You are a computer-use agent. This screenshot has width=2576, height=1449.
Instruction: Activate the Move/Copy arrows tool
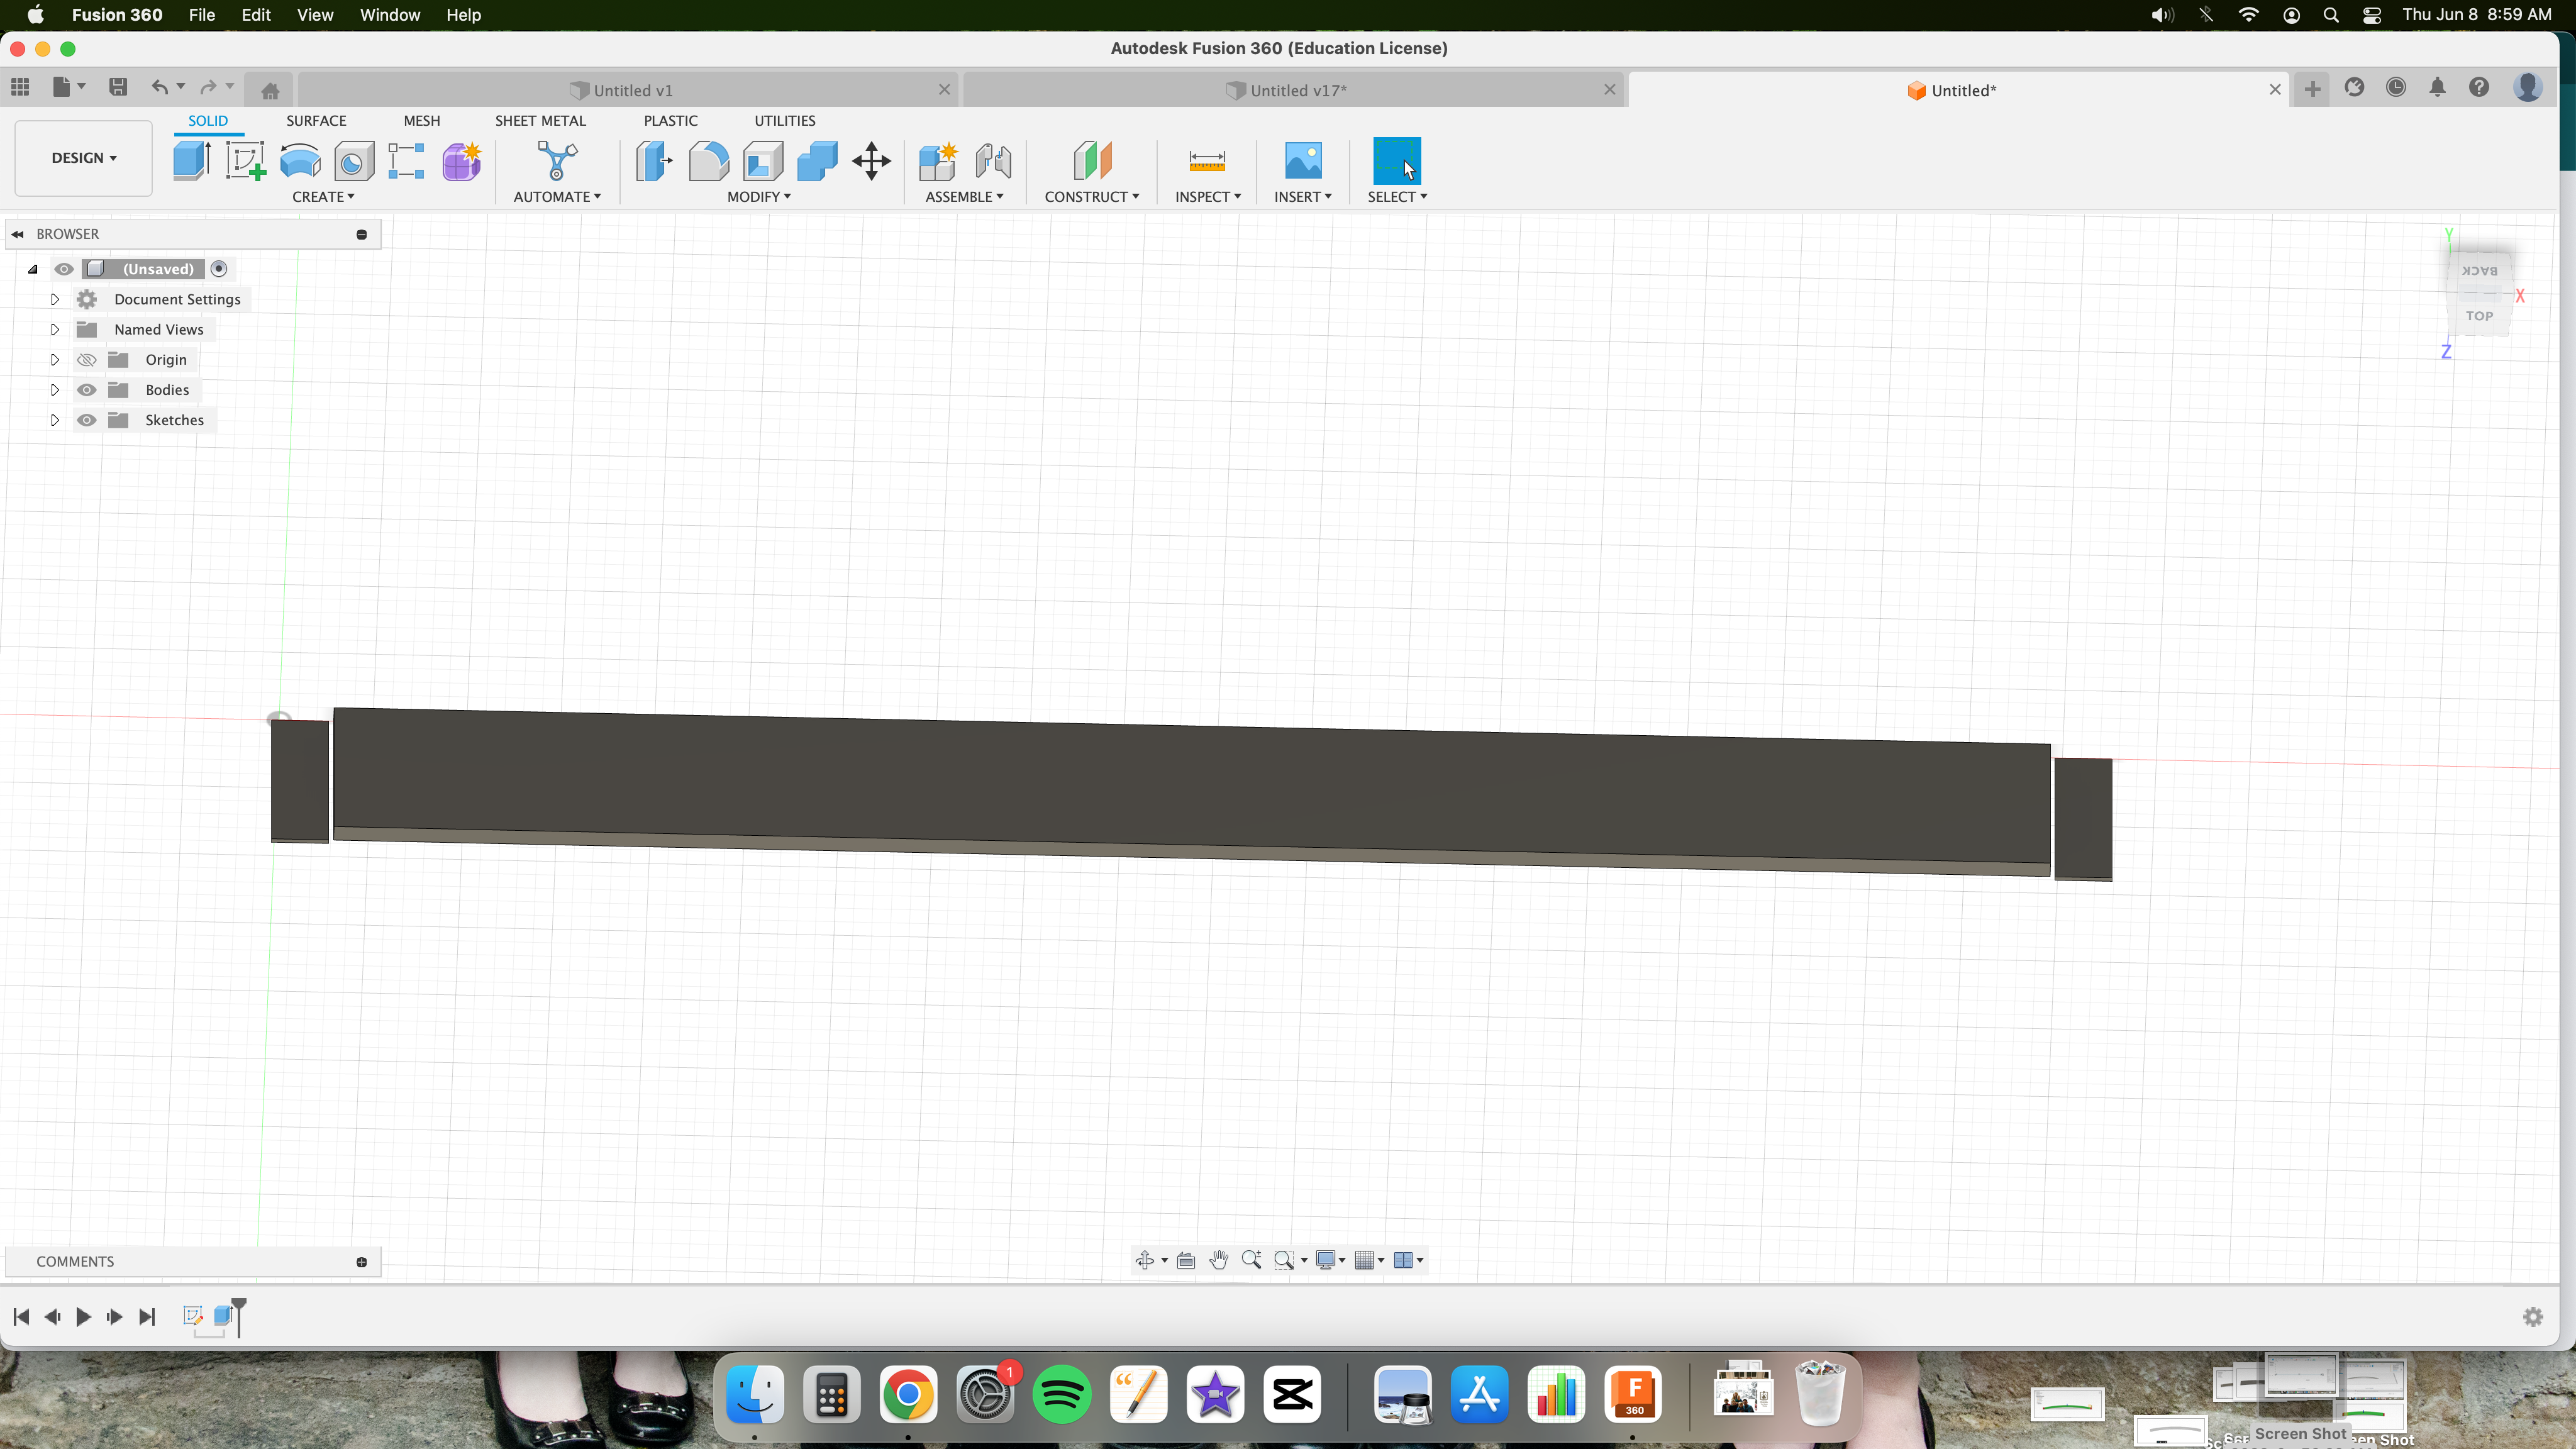point(871,161)
